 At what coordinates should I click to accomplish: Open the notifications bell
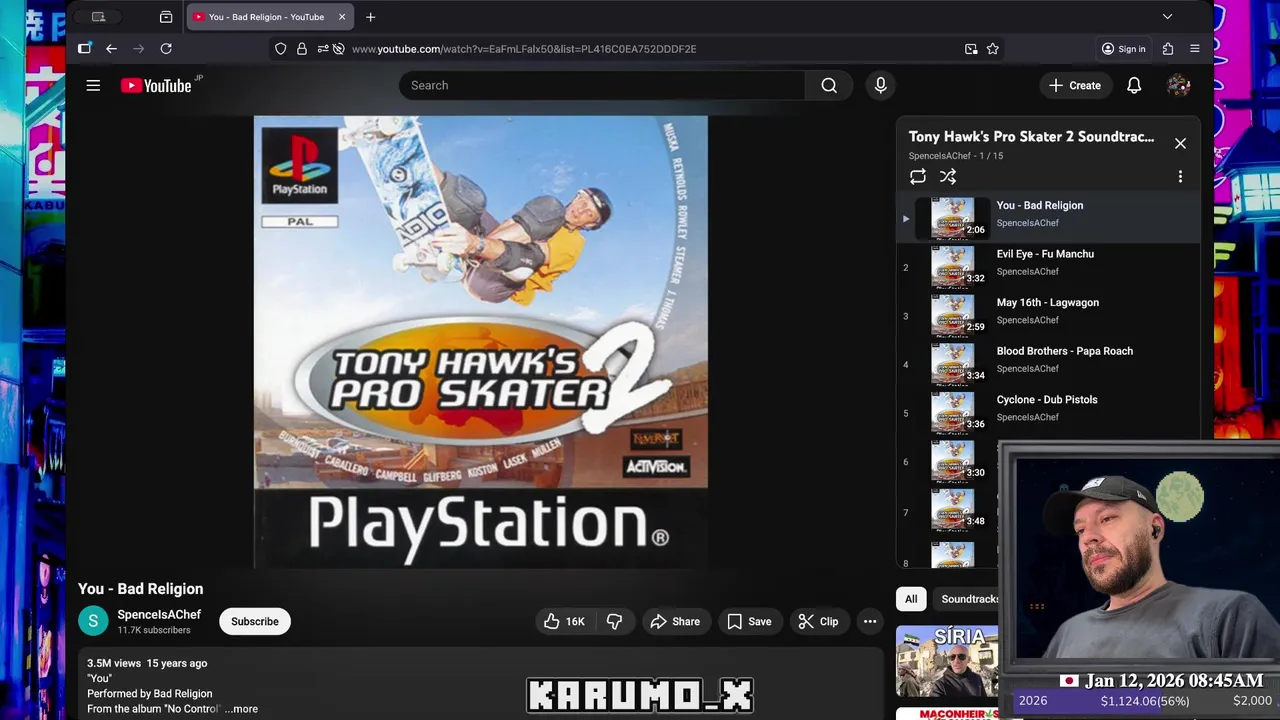pos(1134,86)
